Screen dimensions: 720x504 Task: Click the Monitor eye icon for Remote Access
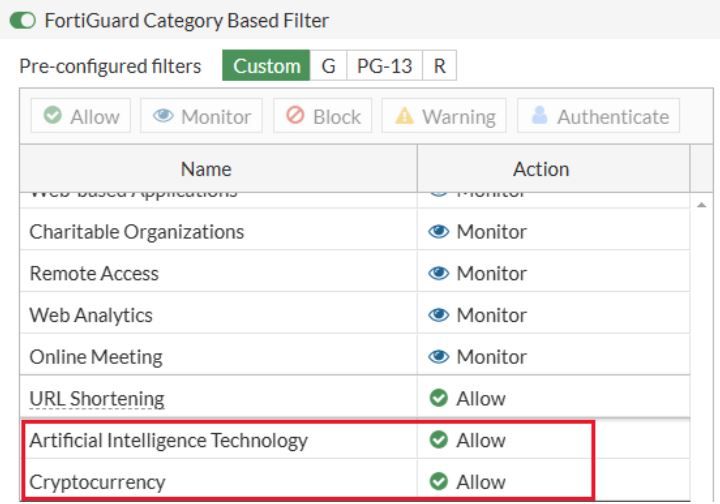438,274
